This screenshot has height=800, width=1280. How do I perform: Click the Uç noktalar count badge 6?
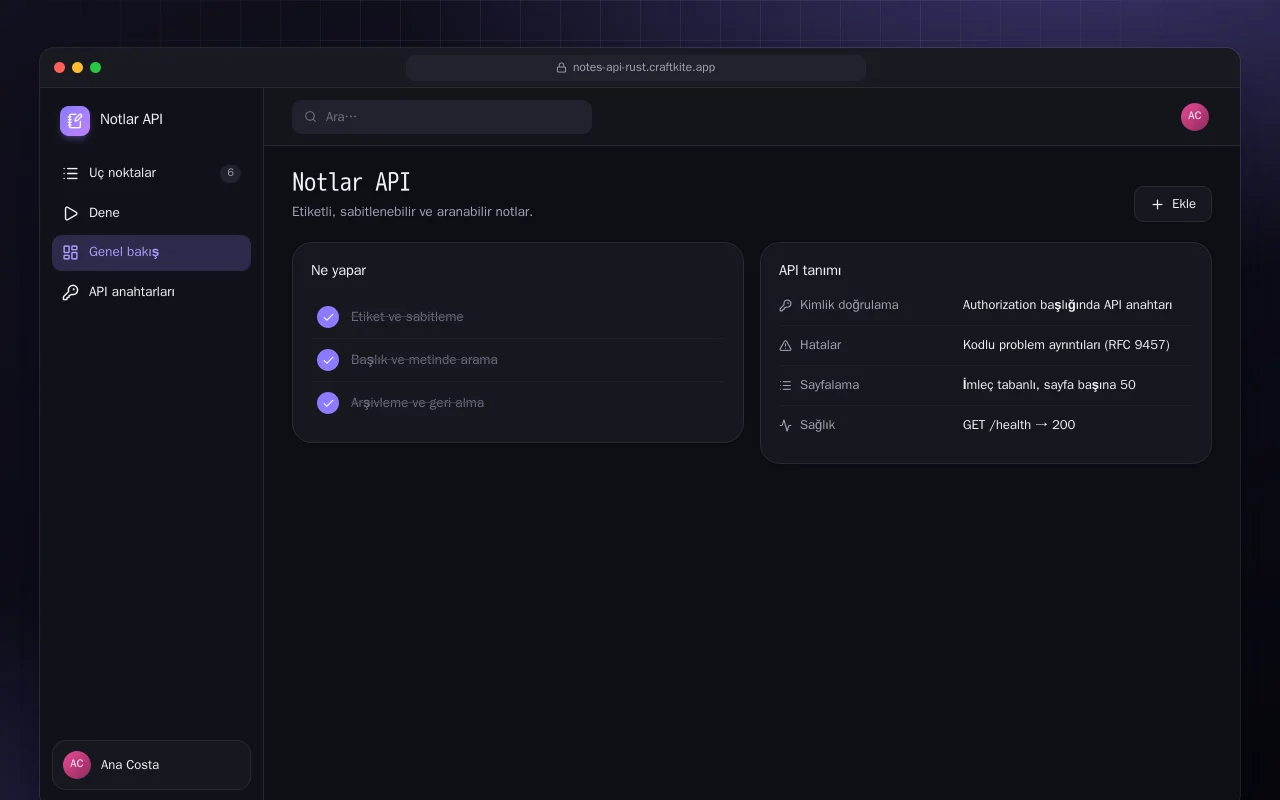tap(230, 173)
